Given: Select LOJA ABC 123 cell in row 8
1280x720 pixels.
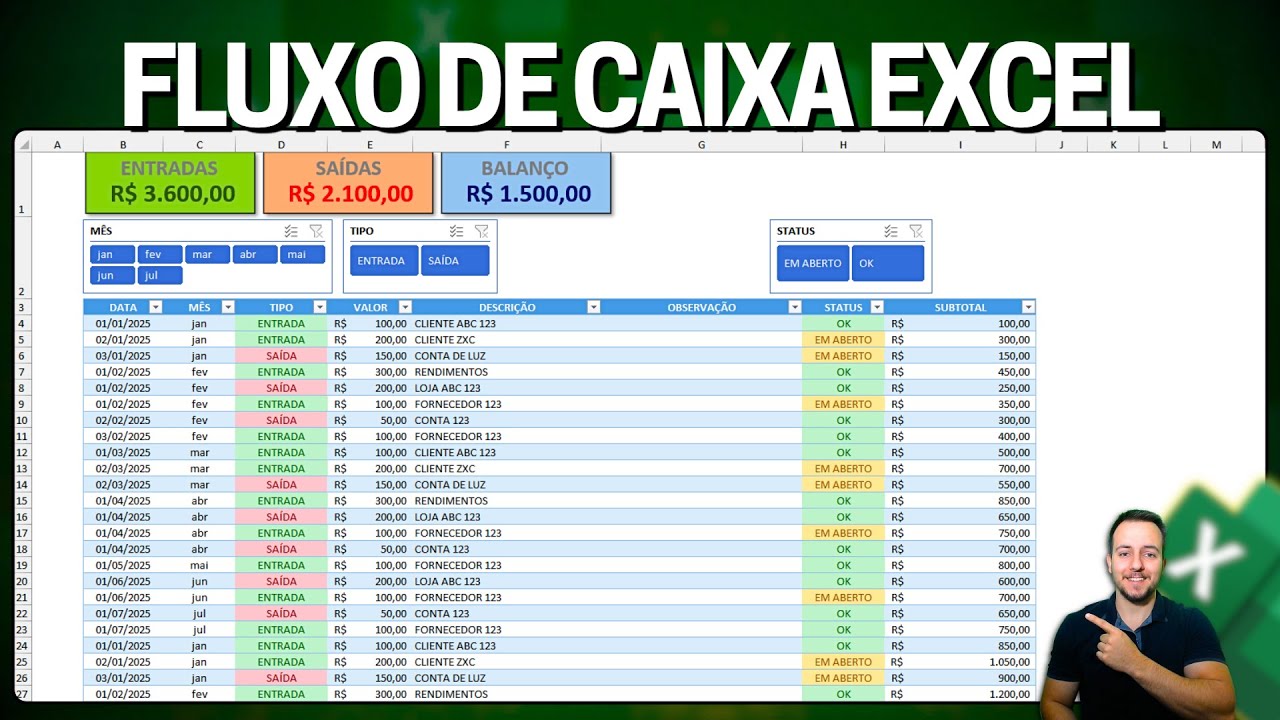Looking at the screenshot, I should [507, 388].
